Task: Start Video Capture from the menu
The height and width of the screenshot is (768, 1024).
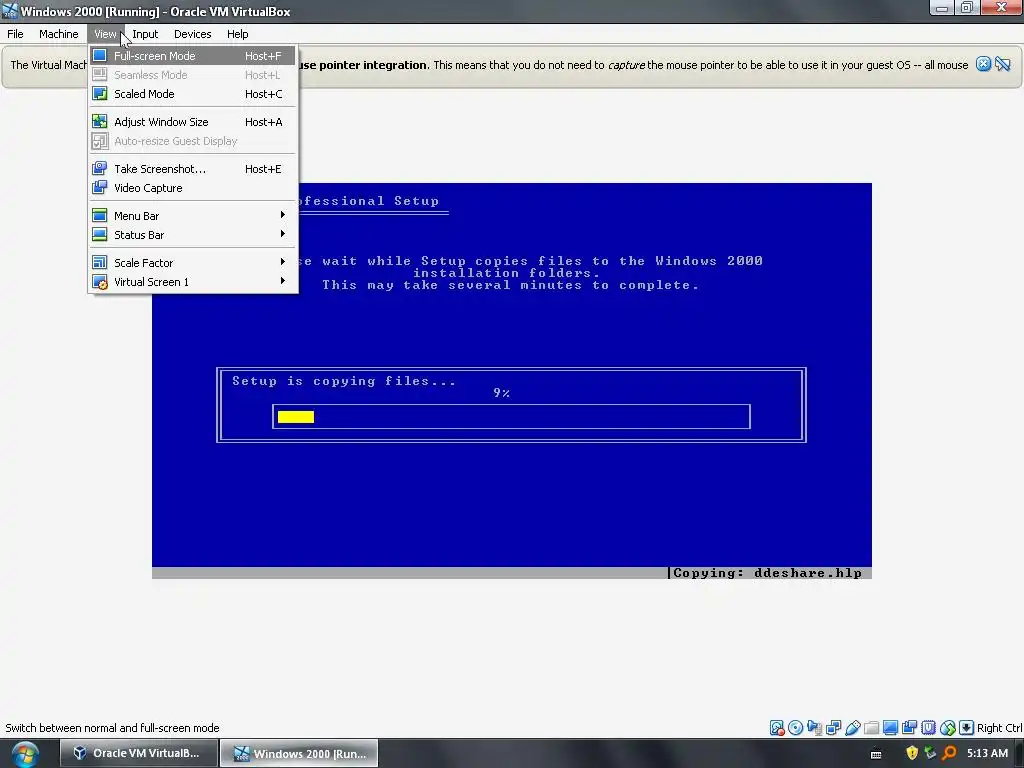Action: [x=193, y=188]
